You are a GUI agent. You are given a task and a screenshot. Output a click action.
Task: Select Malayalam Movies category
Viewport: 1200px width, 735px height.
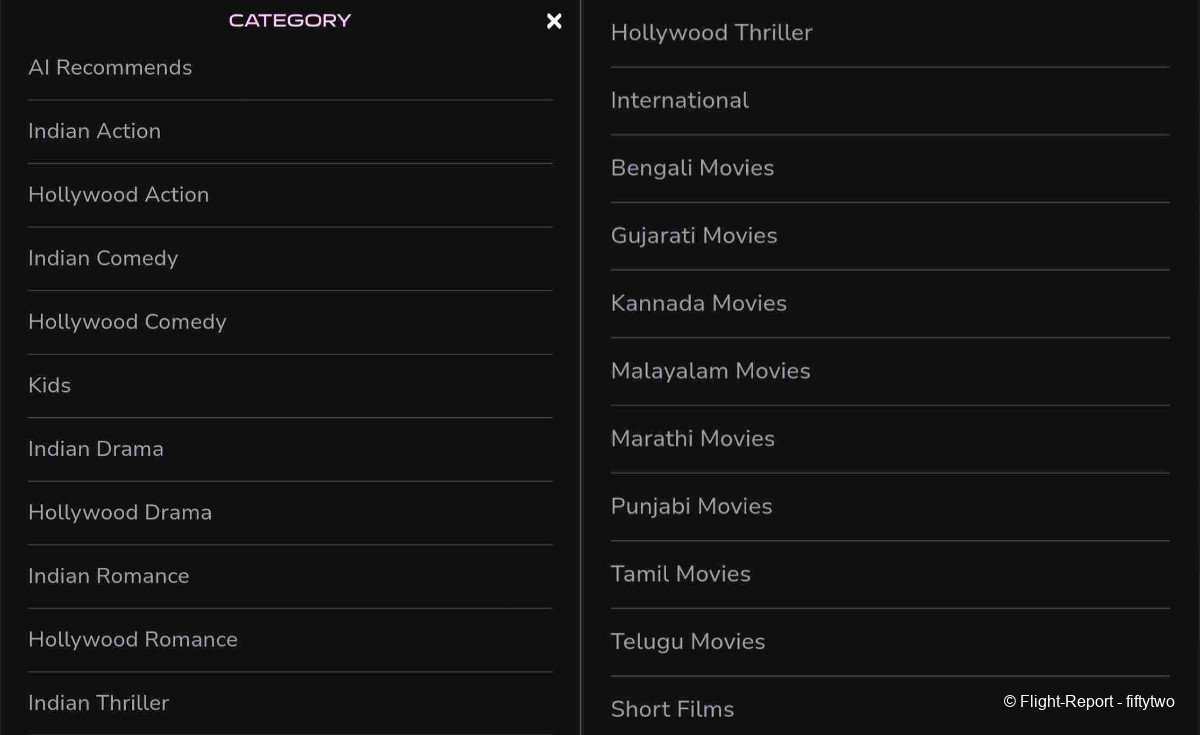[711, 371]
